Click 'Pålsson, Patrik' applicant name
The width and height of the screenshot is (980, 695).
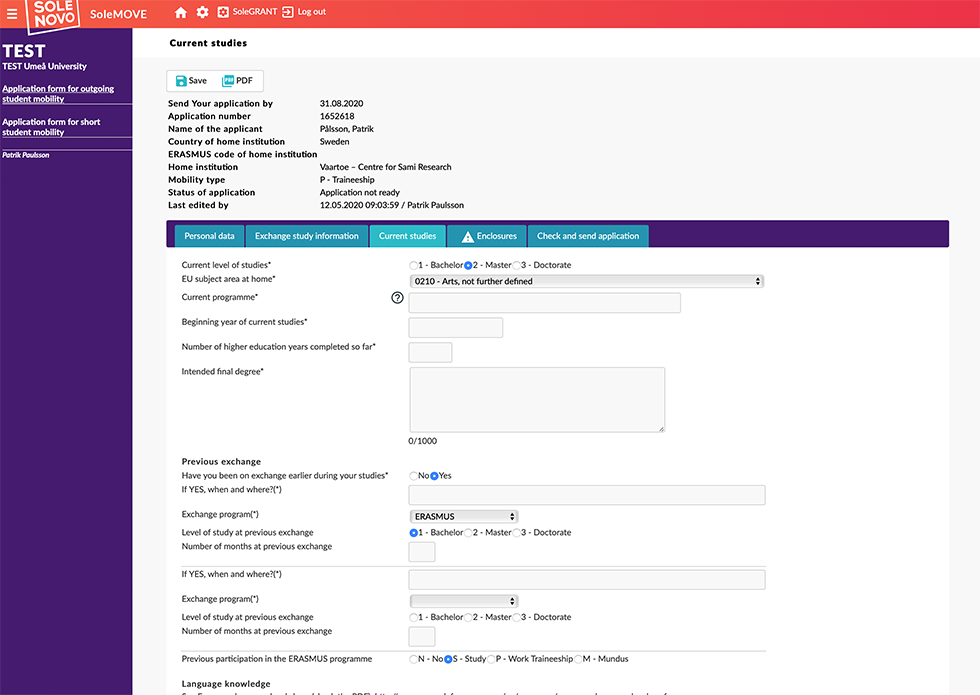[x=347, y=129]
